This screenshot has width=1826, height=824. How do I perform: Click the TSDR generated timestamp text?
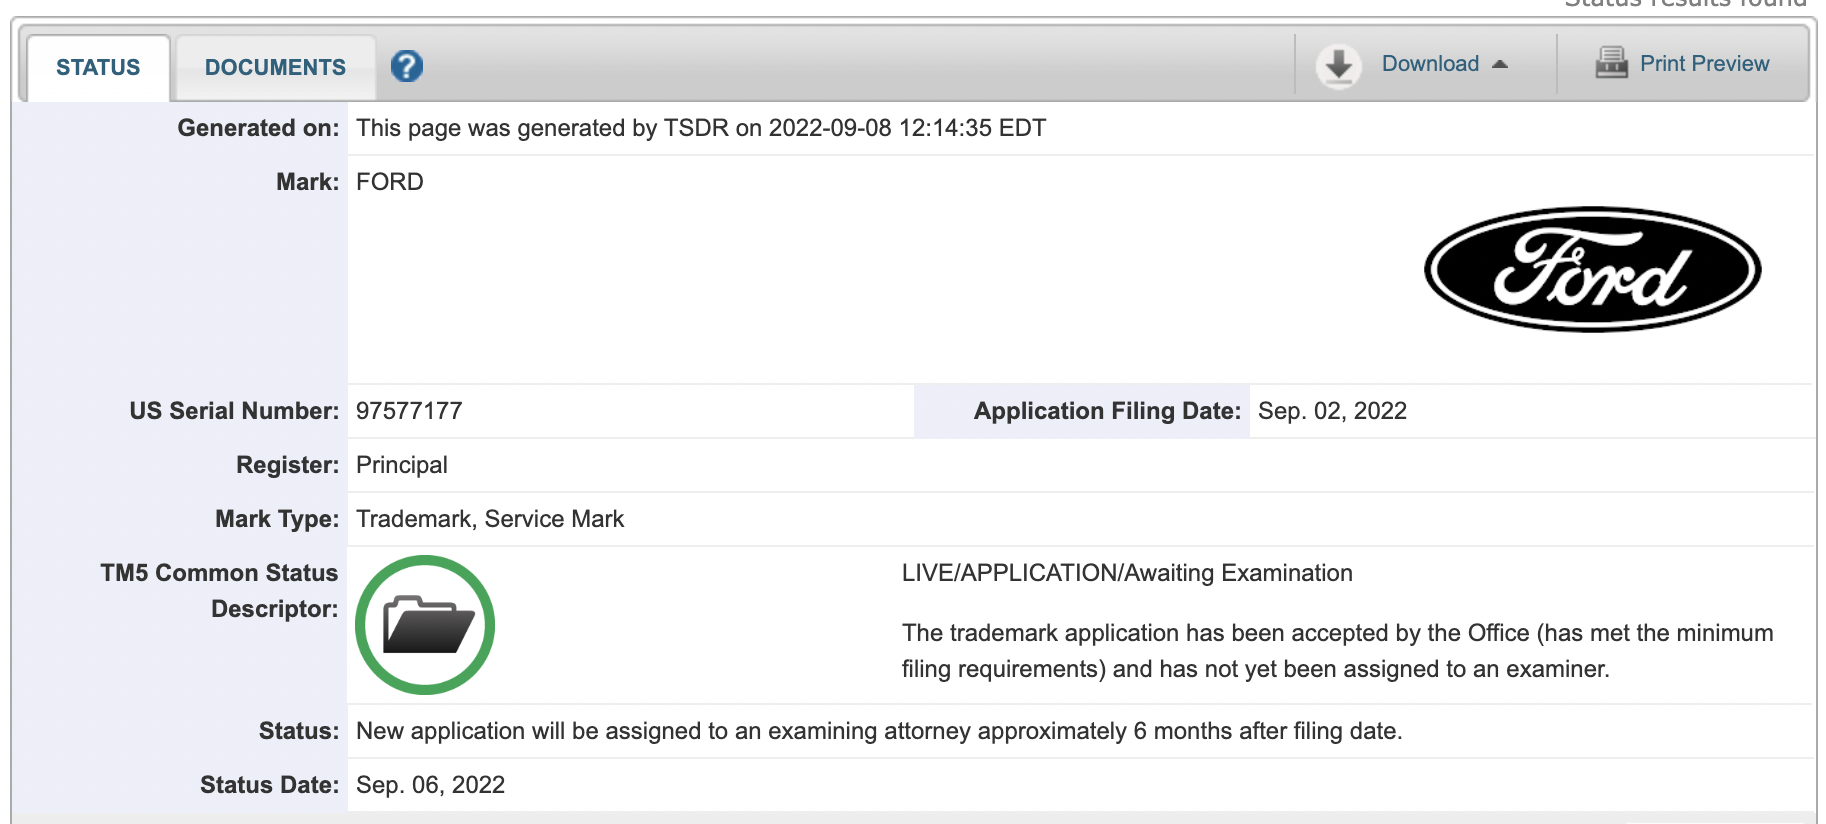(701, 128)
